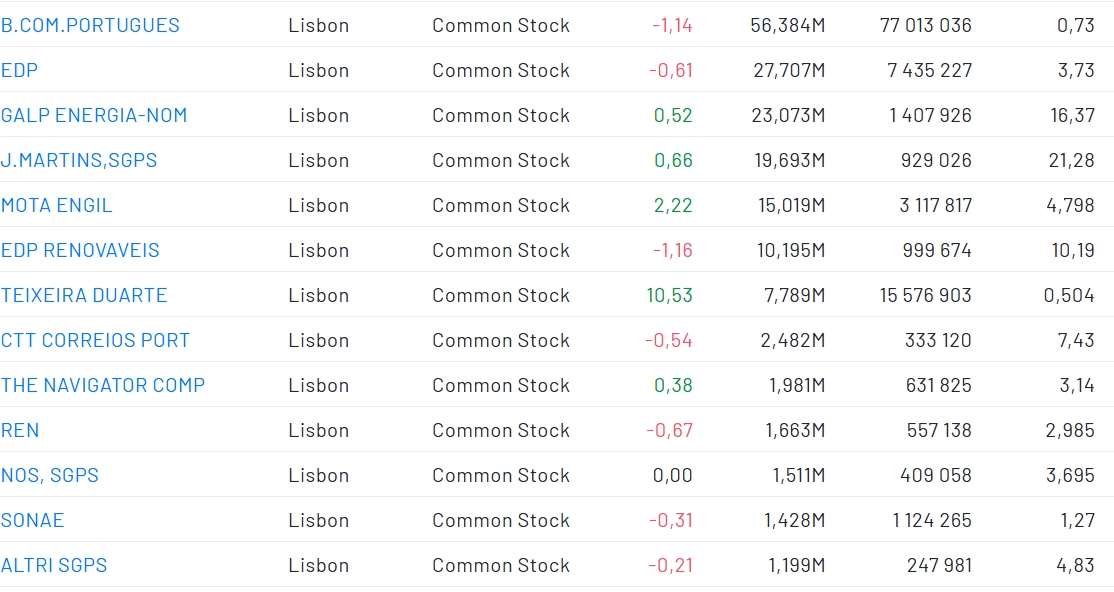Image resolution: width=1114 pixels, height=592 pixels.
Task: Click the SONAE stock link
Action: click(x=33, y=520)
